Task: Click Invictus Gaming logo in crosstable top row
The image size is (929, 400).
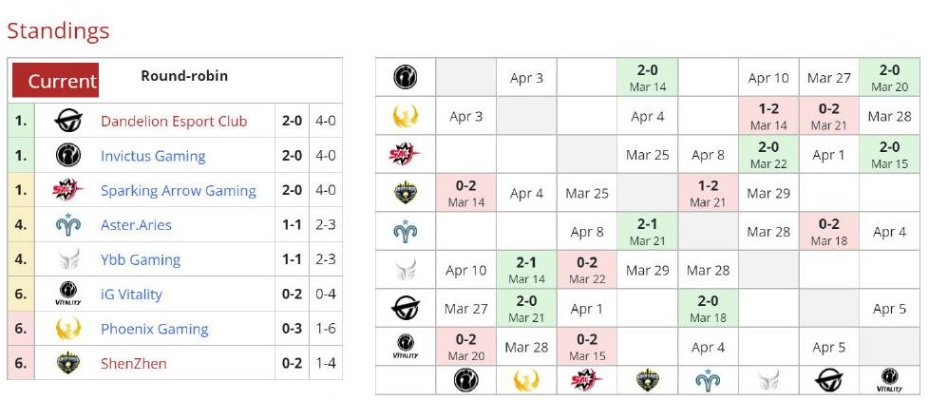Action: coord(406,78)
